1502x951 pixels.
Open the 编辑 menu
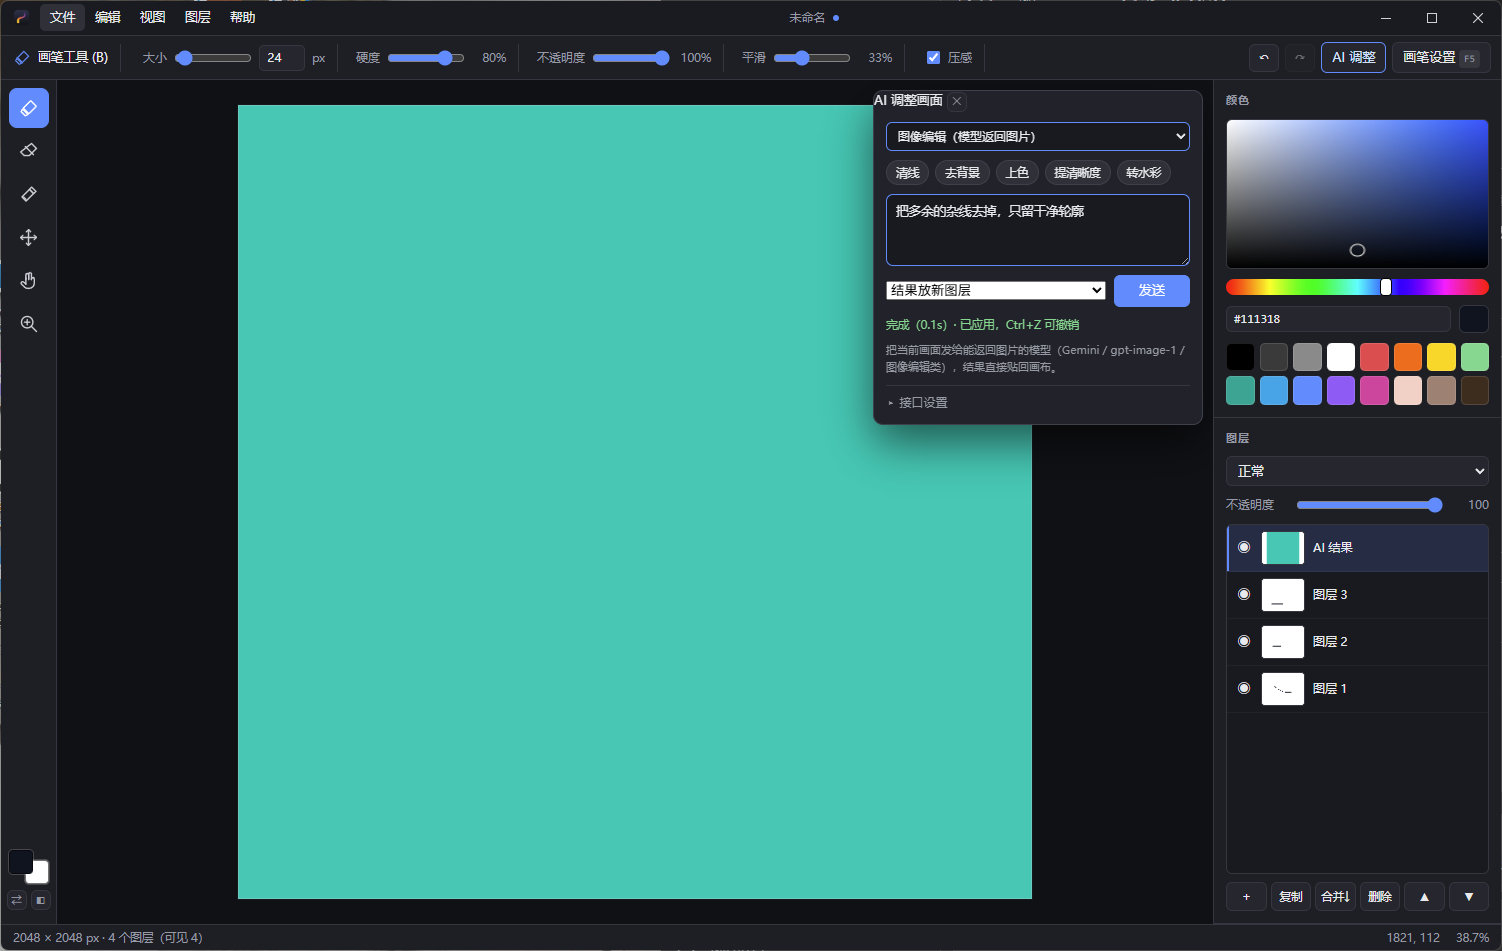(x=108, y=17)
